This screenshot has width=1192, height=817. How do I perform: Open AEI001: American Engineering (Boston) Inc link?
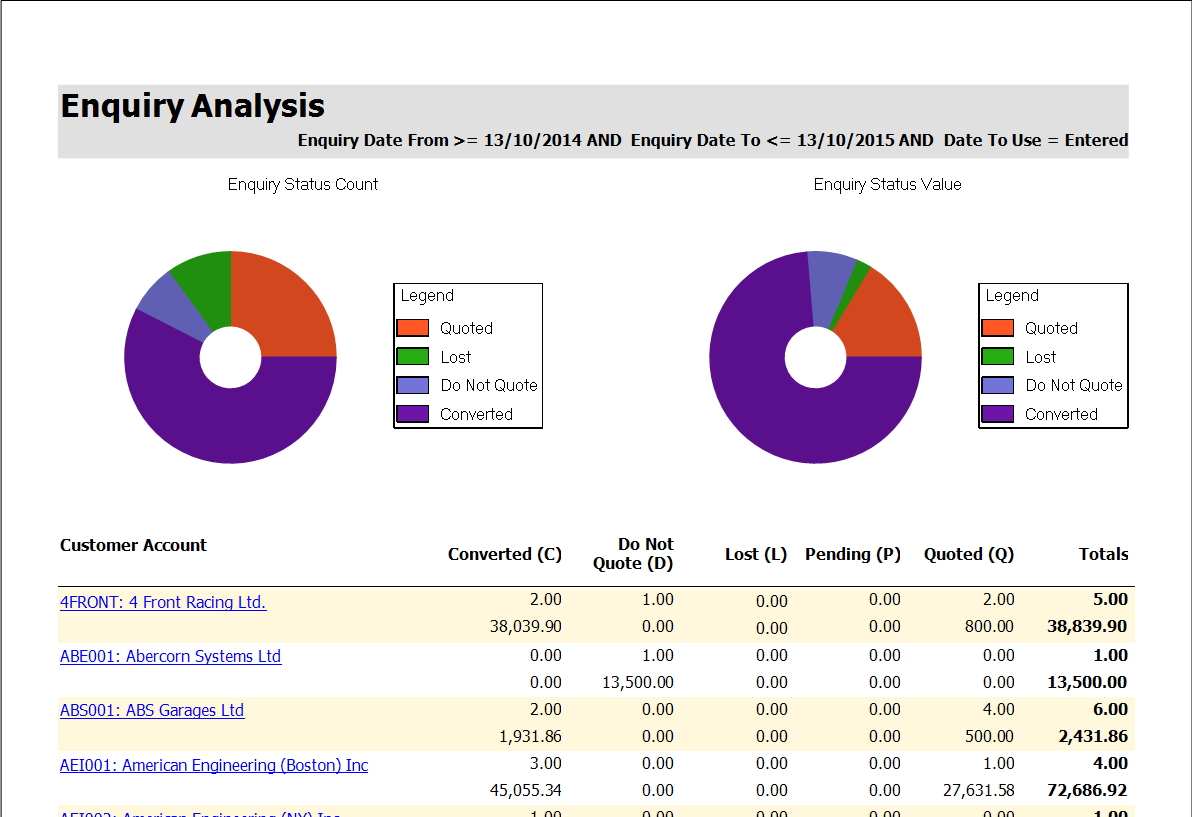(x=214, y=765)
